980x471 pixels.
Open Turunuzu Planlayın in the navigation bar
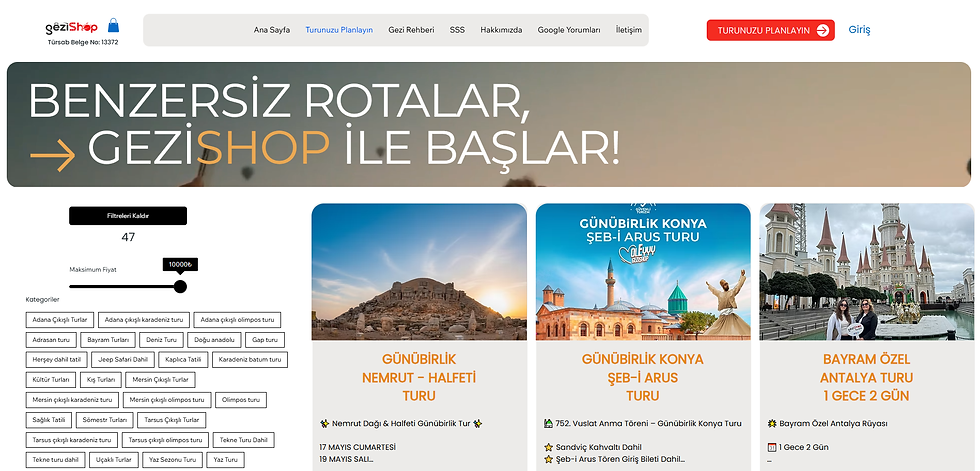click(339, 30)
